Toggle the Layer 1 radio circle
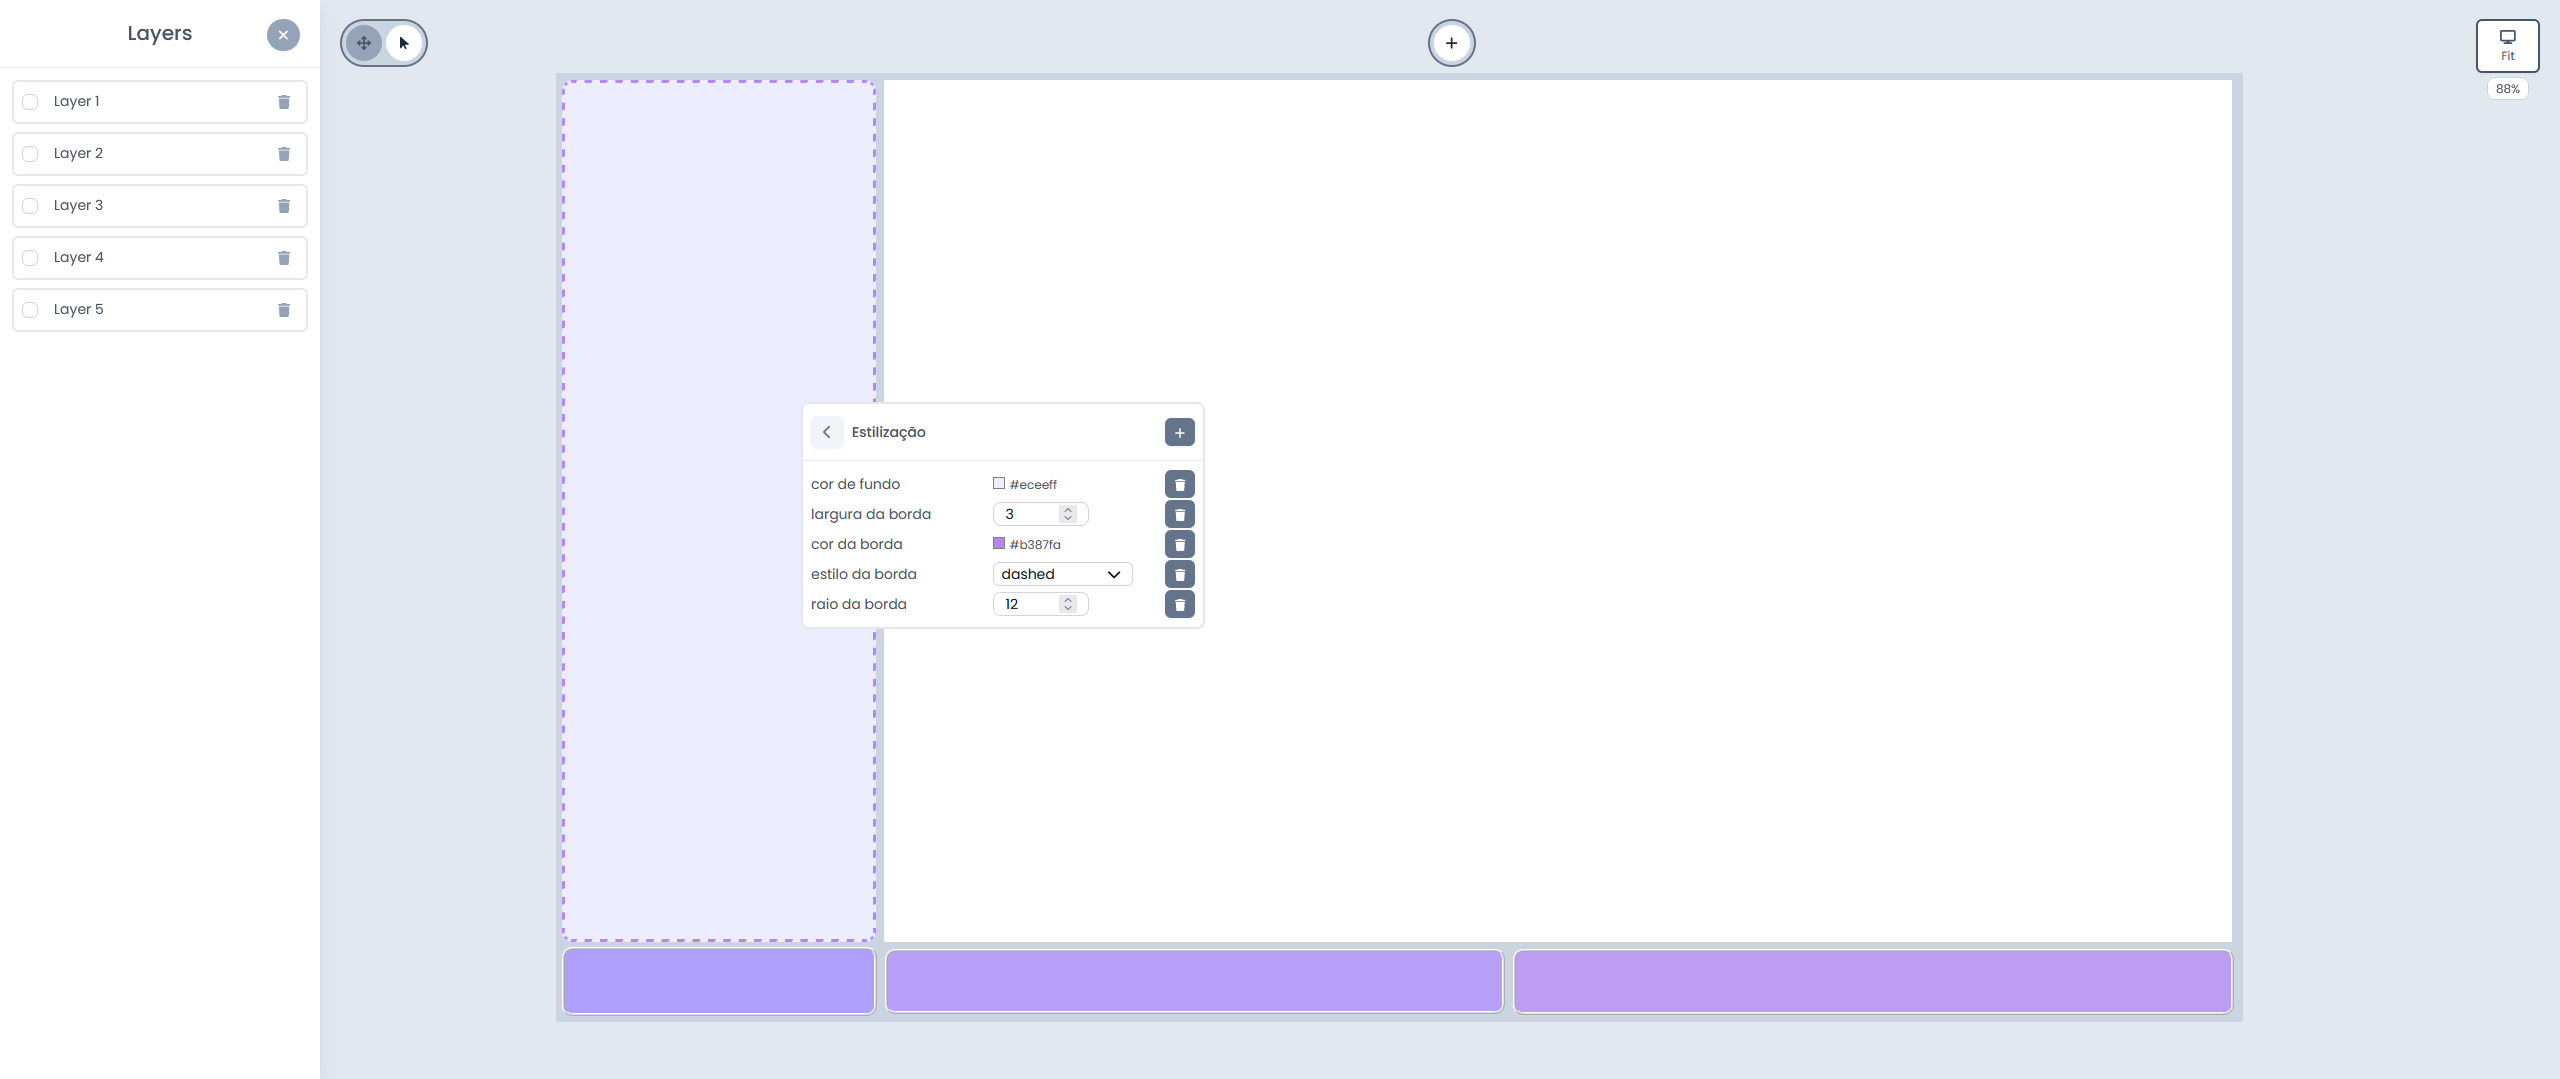The width and height of the screenshot is (2560, 1079). [x=30, y=102]
